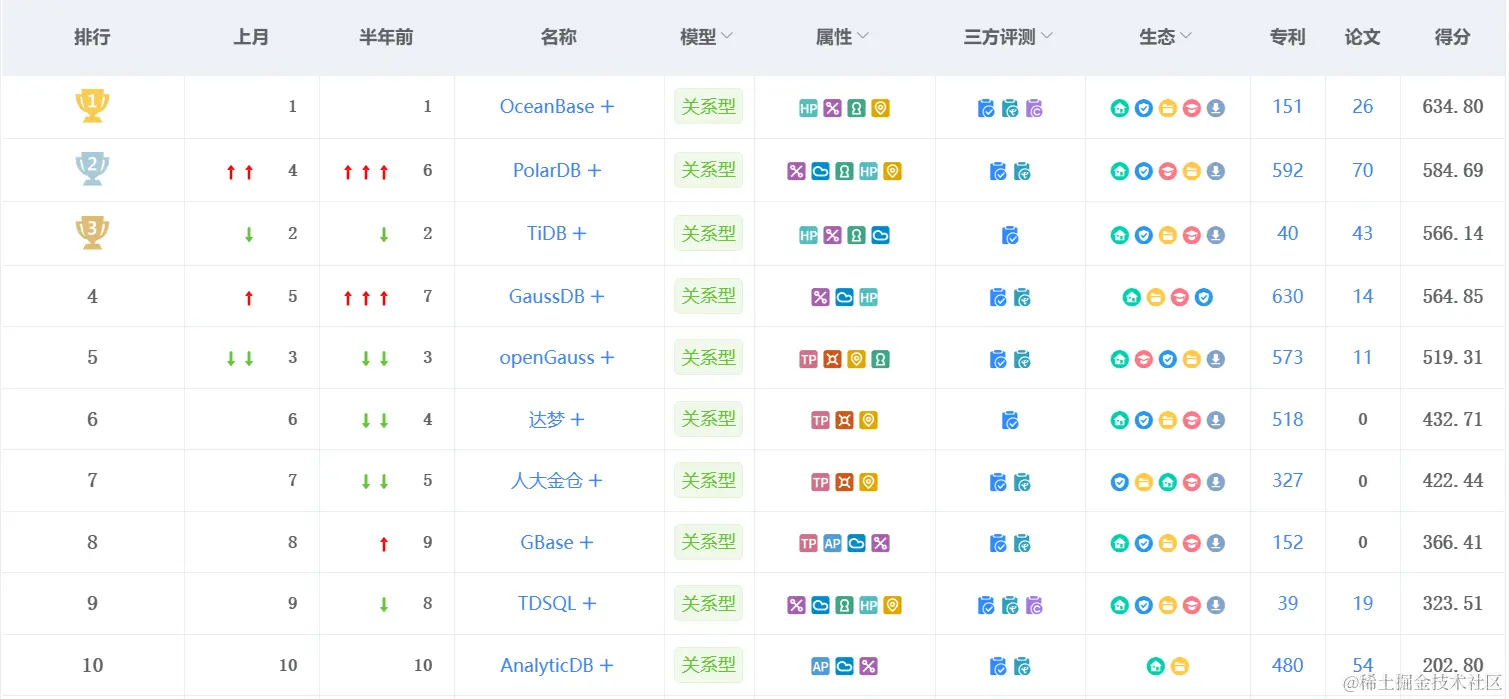Click the 半年前 column header

coord(386,37)
